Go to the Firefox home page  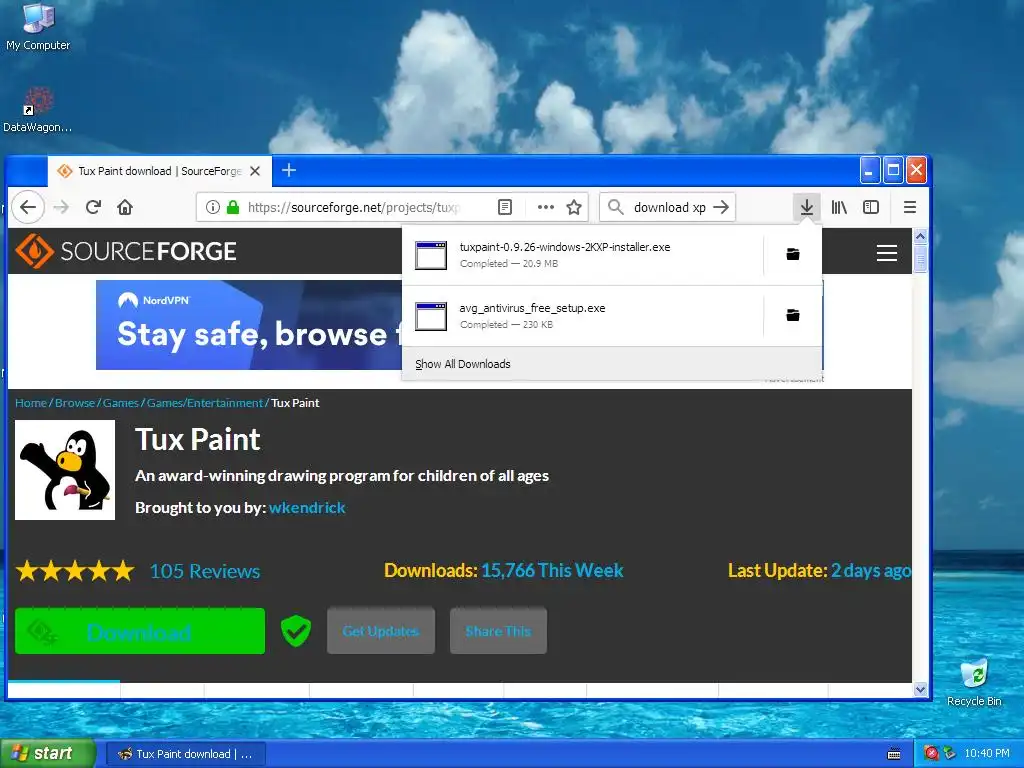[125, 207]
